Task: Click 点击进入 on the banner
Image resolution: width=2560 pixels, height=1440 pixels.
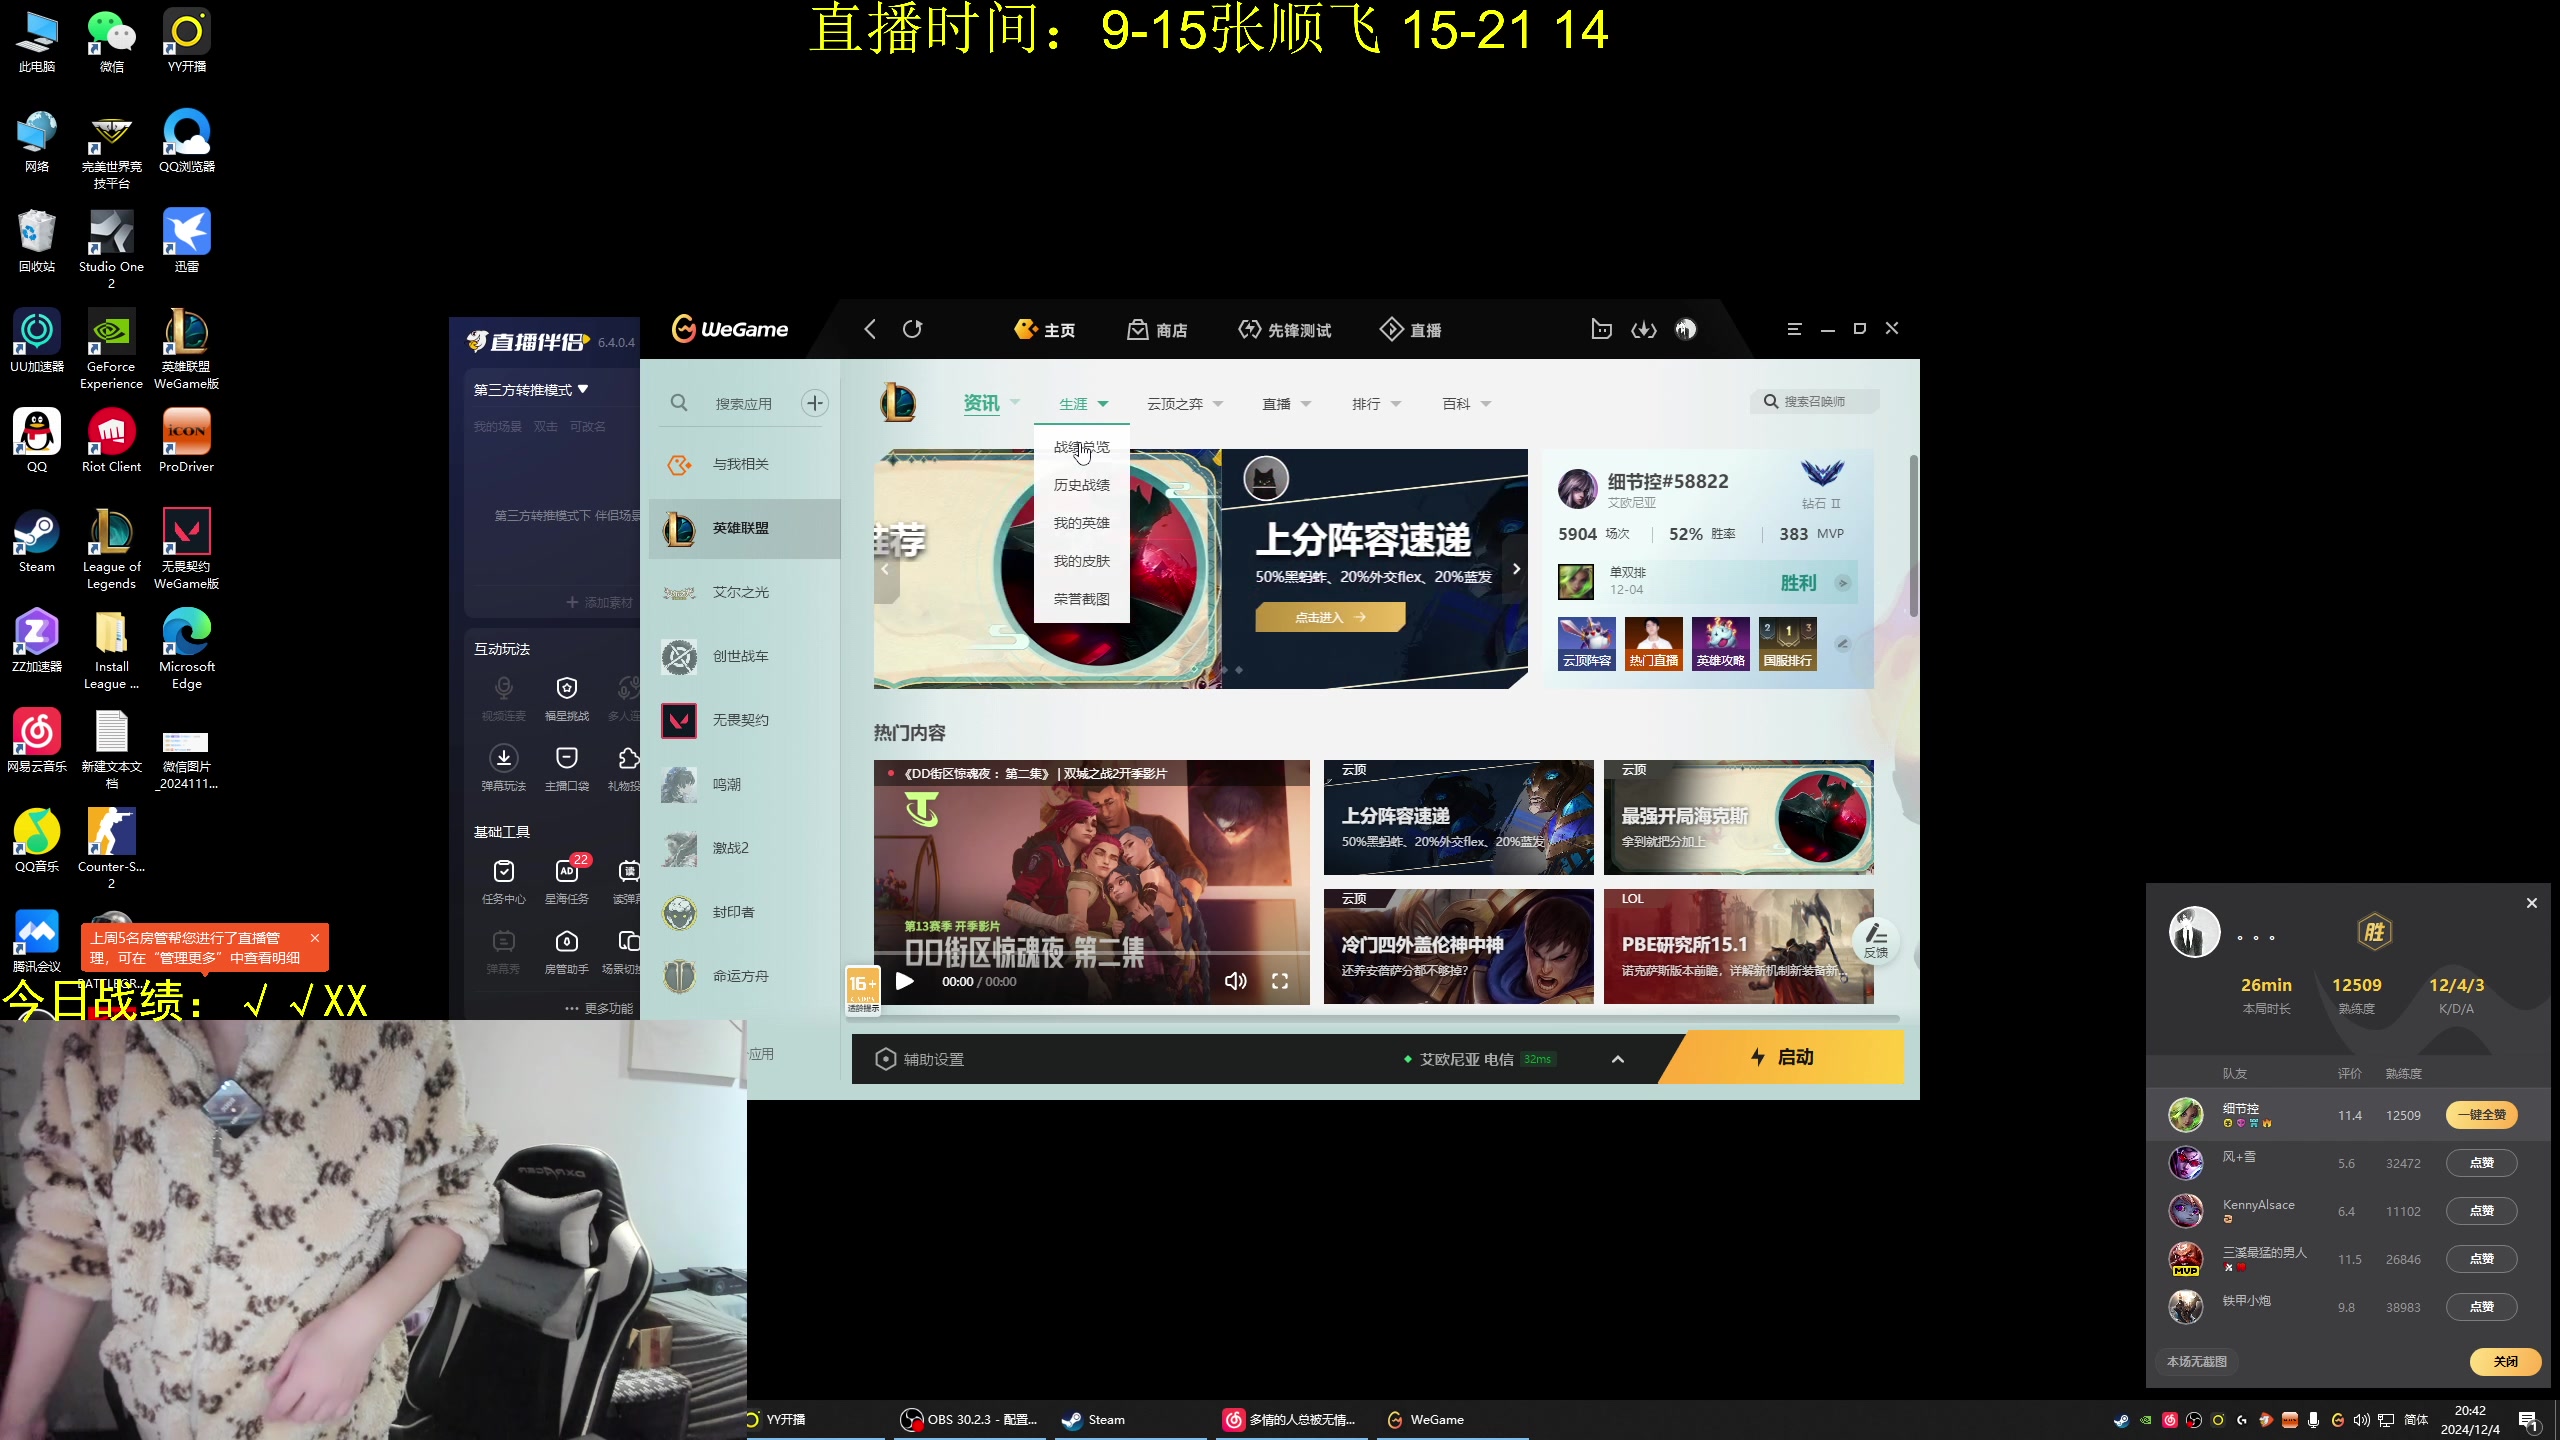Action: click(x=1330, y=617)
